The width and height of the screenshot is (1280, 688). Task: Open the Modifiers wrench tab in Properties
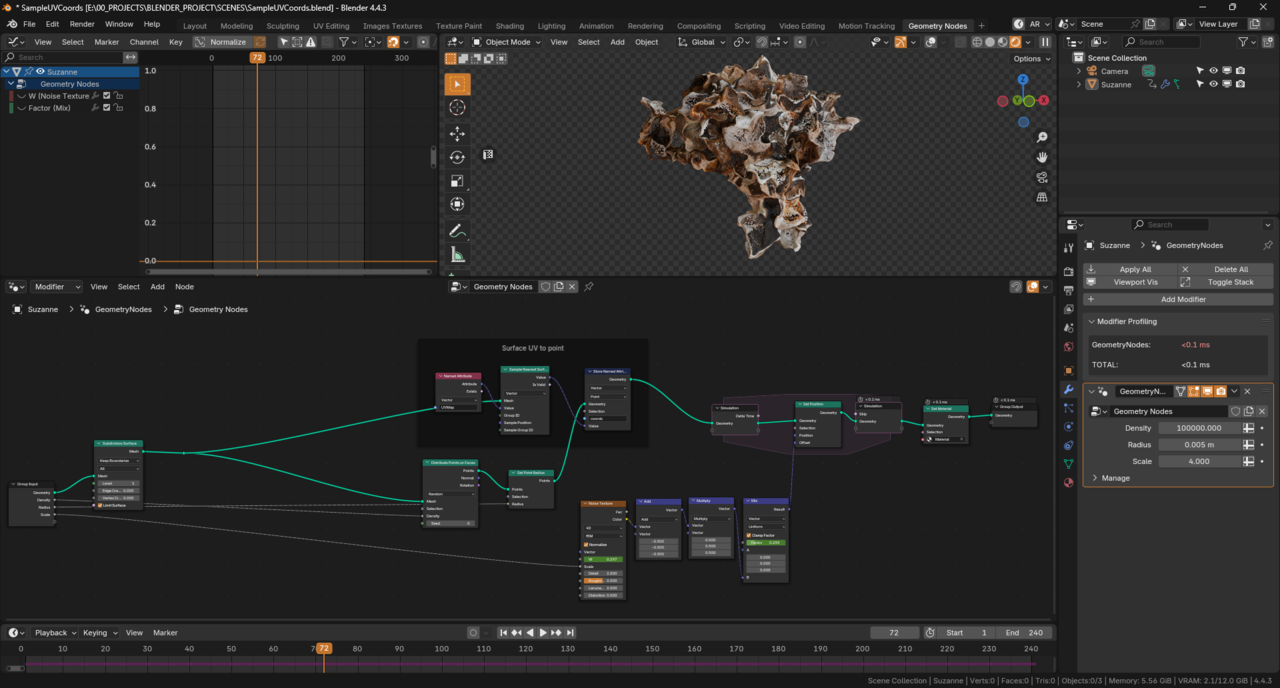coord(1069,388)
